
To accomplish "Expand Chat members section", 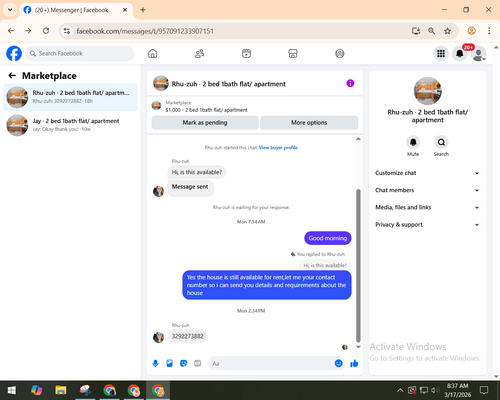I will (x=427, y=190).
